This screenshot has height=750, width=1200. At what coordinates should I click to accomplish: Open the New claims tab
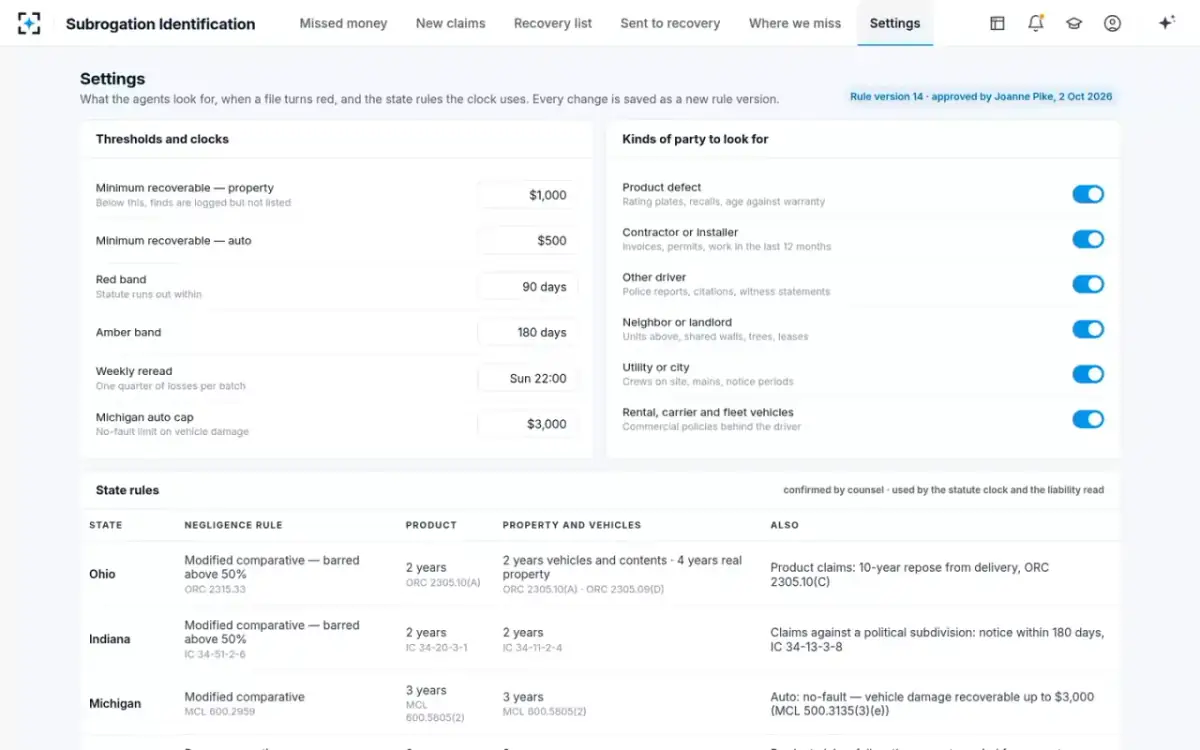tap(450, 23)
